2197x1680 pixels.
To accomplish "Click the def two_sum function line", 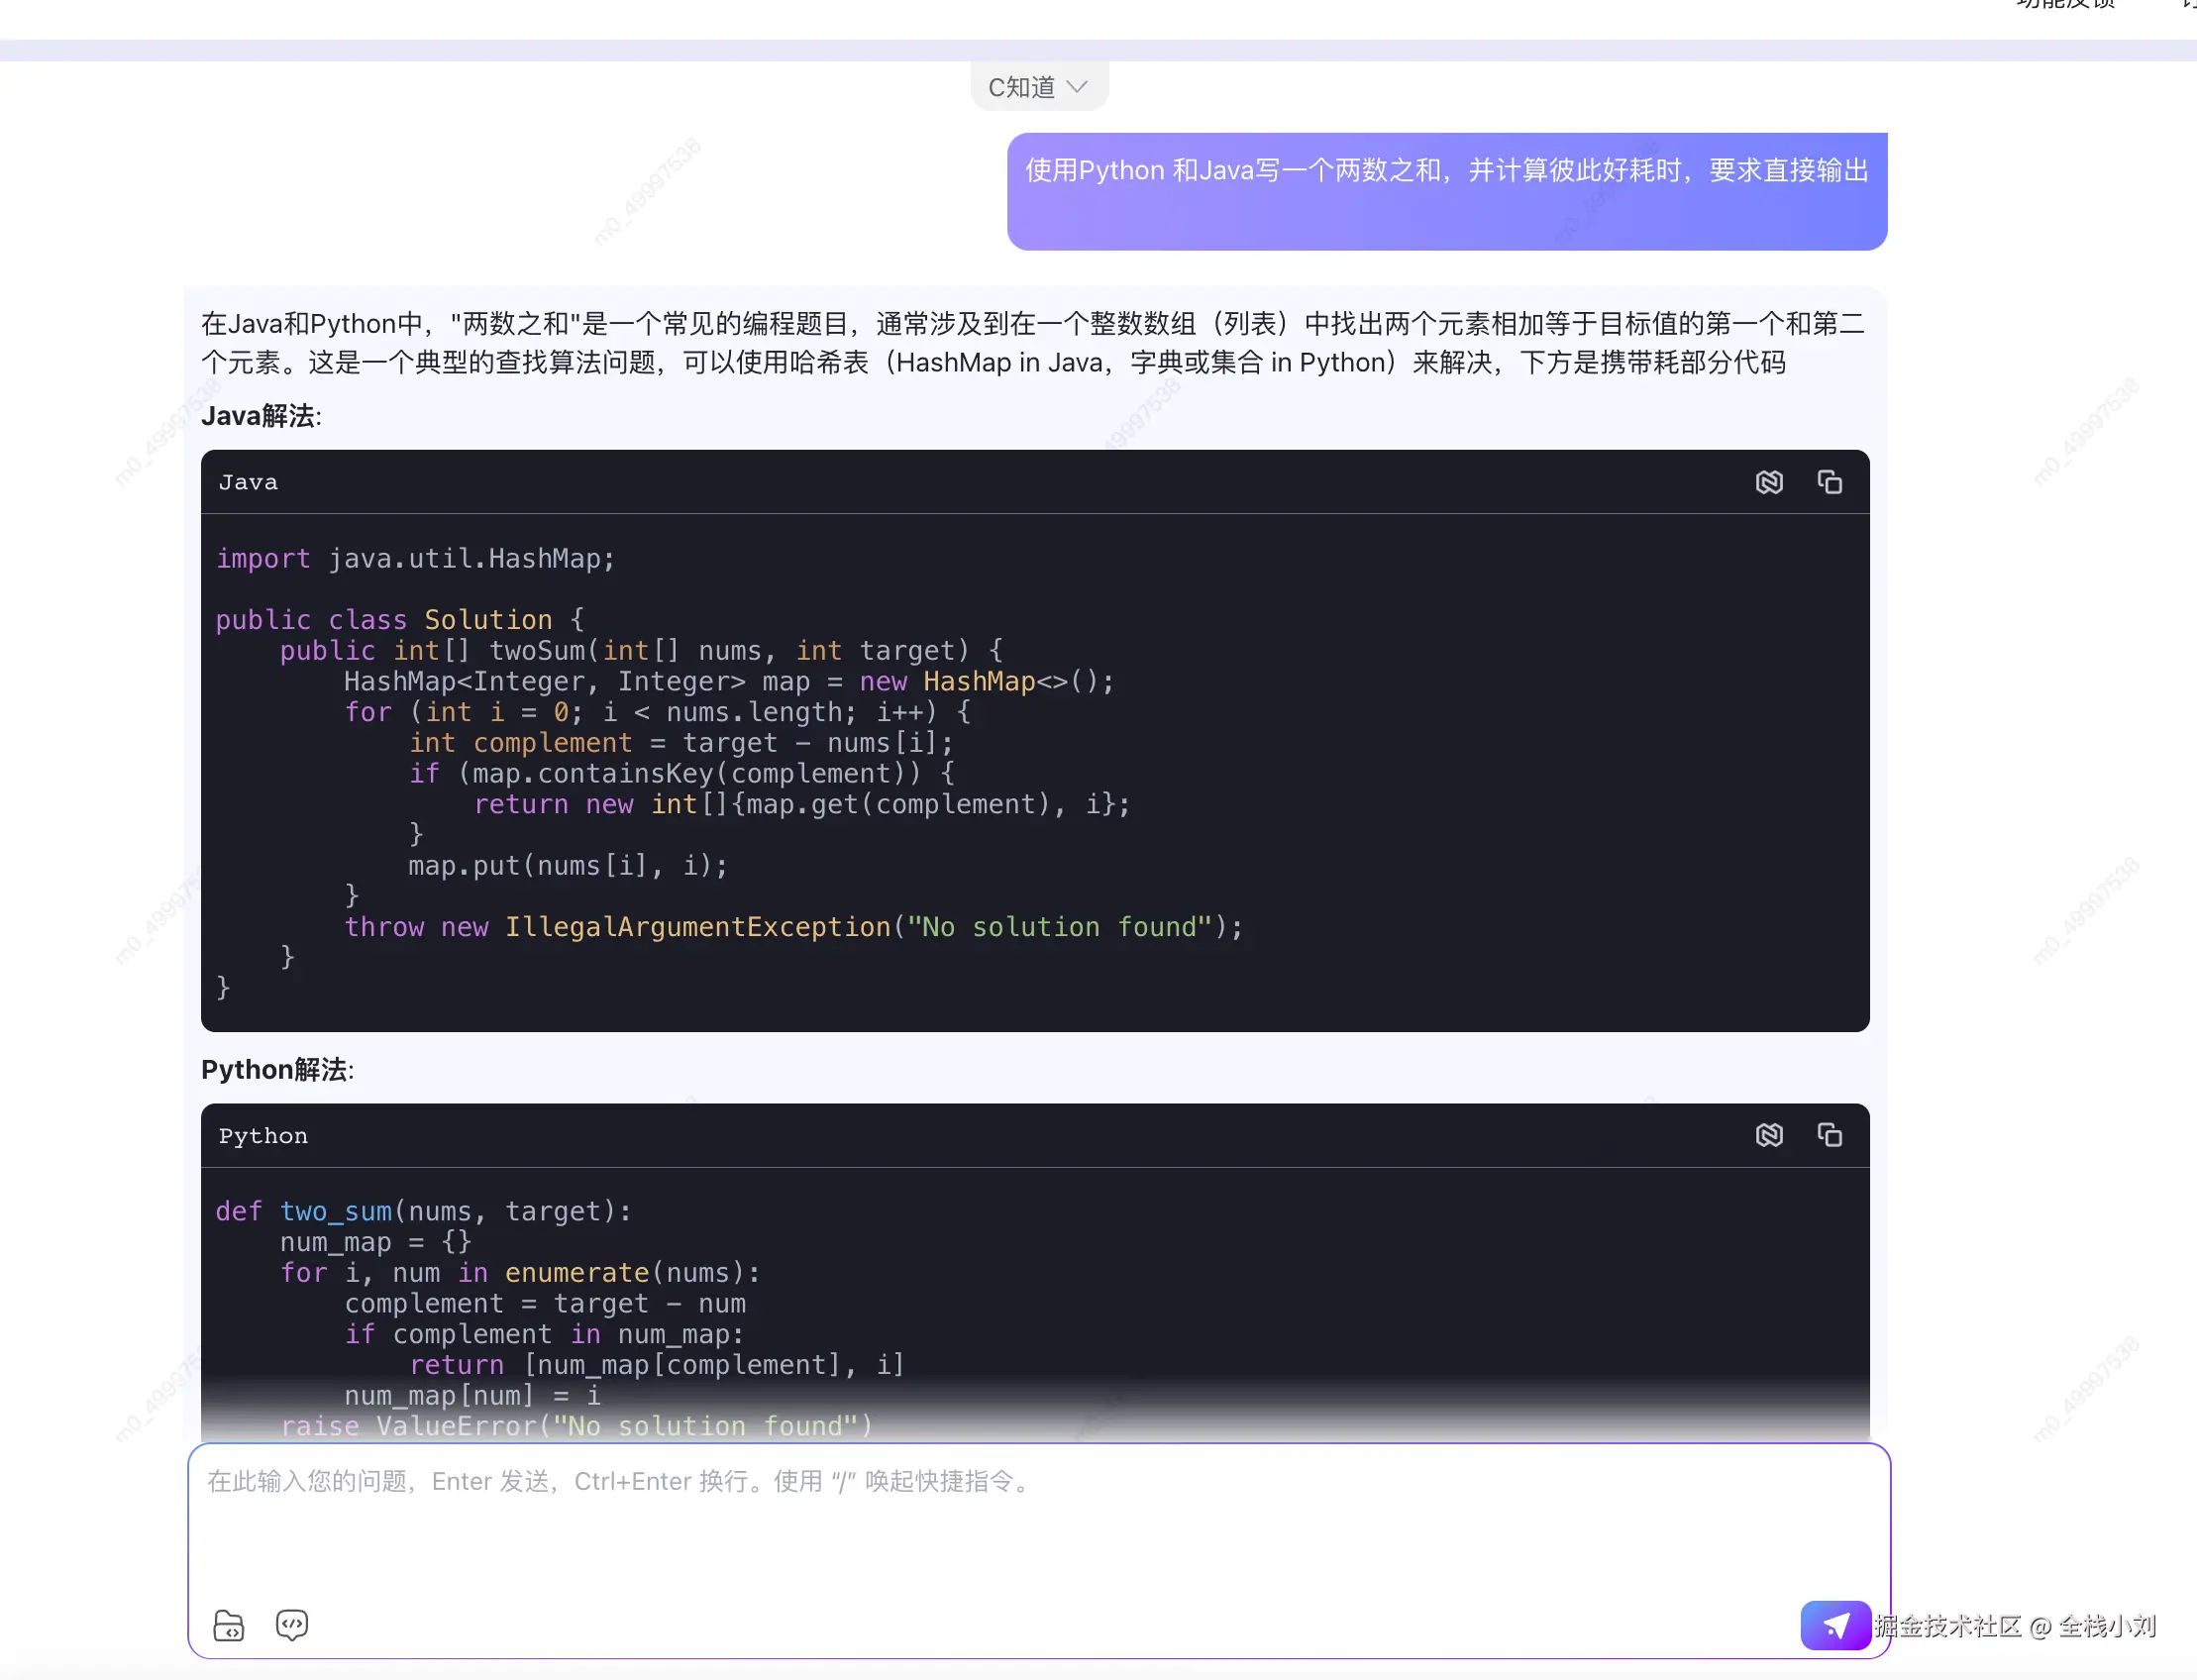I will pos(423,1211).
